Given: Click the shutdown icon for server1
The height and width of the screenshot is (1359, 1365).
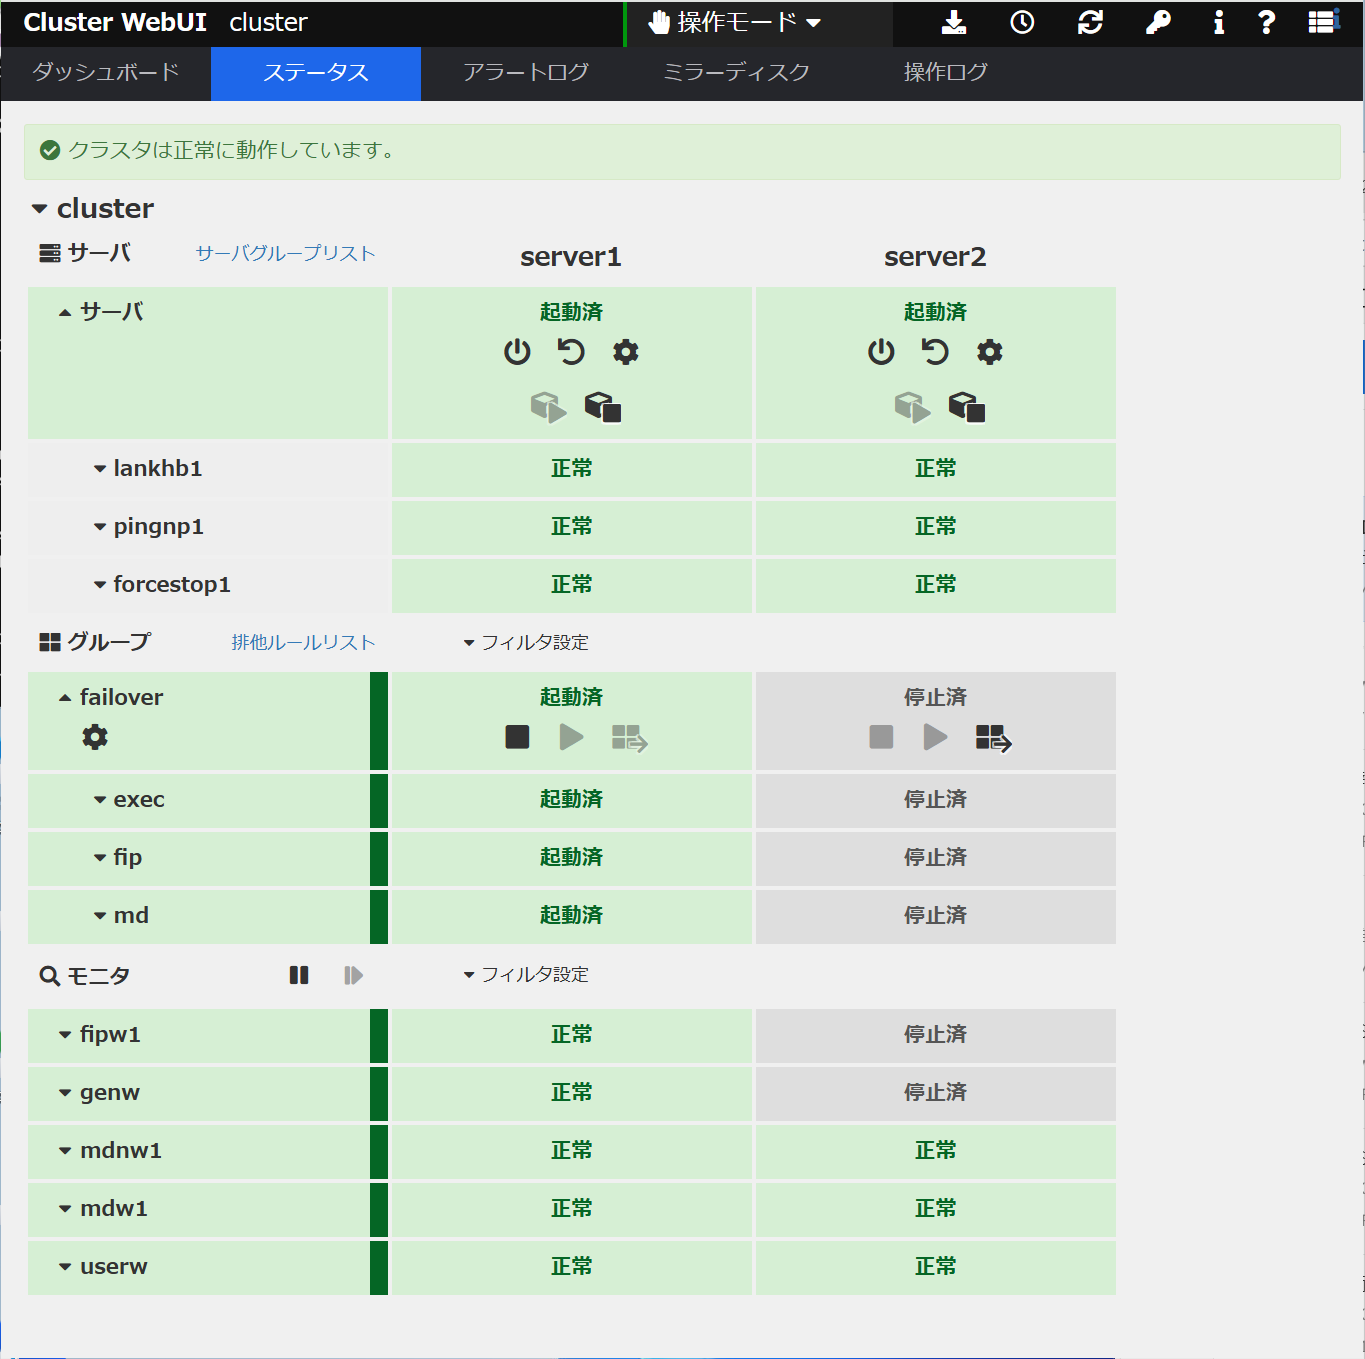Looking at the screenshot, I should (x=517, y=352).
